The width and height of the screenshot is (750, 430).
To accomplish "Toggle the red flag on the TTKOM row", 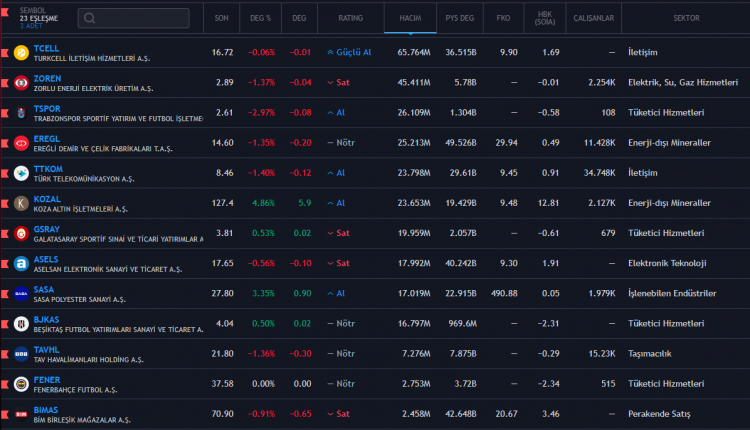I will click(x=5, y=173).
